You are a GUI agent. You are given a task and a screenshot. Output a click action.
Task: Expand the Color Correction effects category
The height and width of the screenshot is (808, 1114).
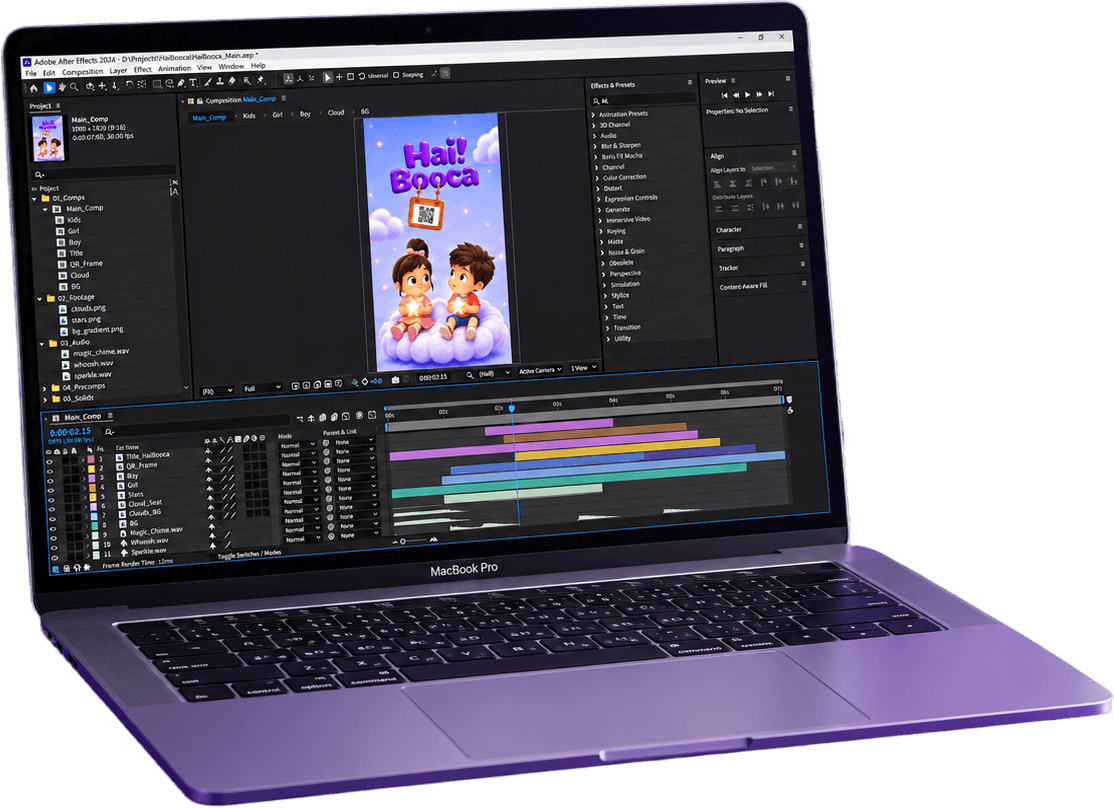point(597,178)
